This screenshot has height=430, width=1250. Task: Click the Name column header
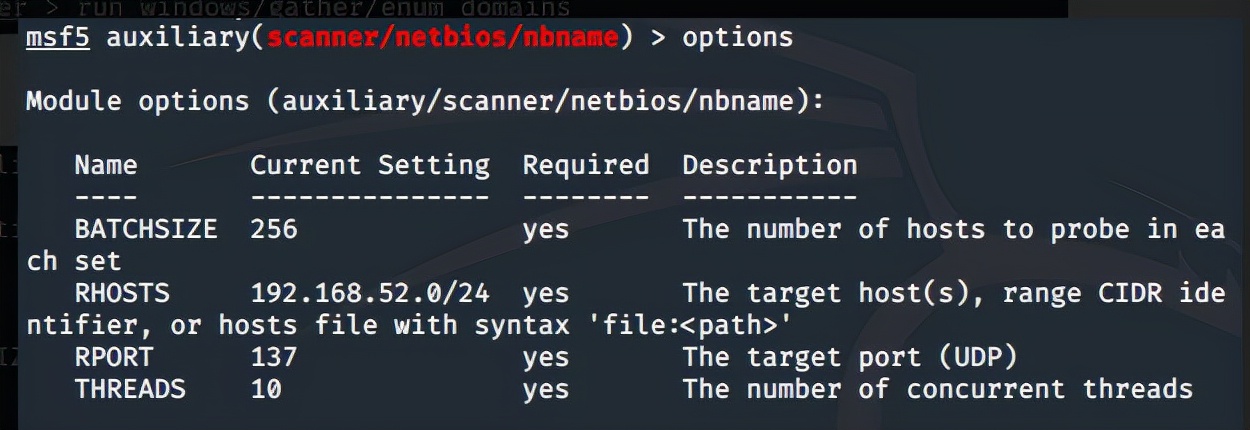pyautogui.click(x=105, y=165)
